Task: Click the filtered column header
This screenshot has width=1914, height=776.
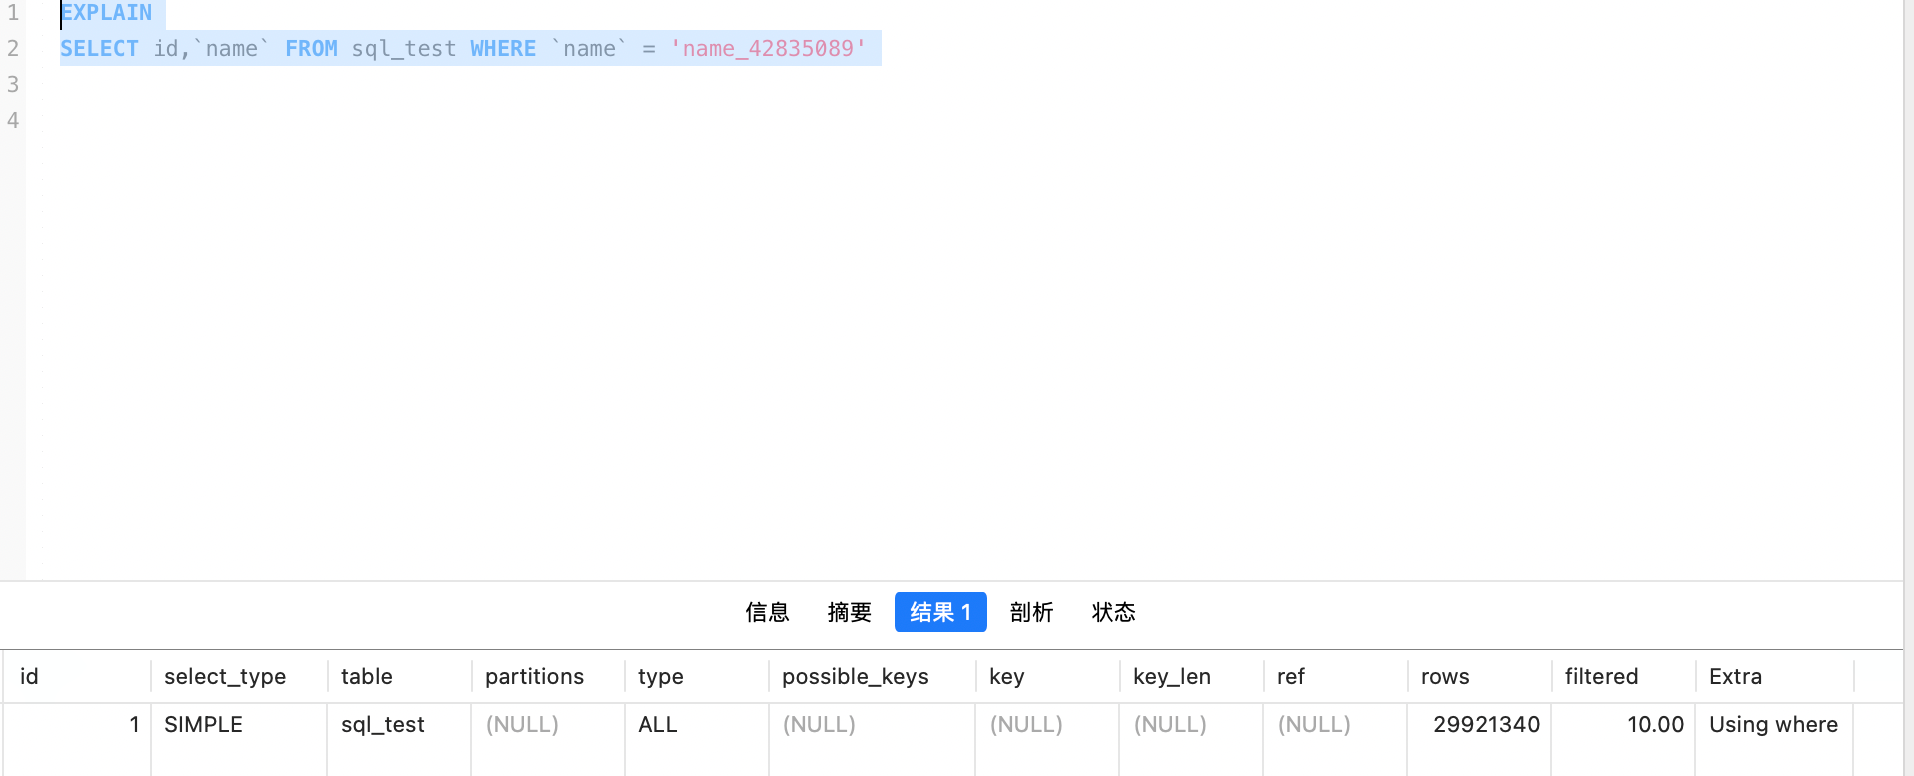Action: 1601,677
